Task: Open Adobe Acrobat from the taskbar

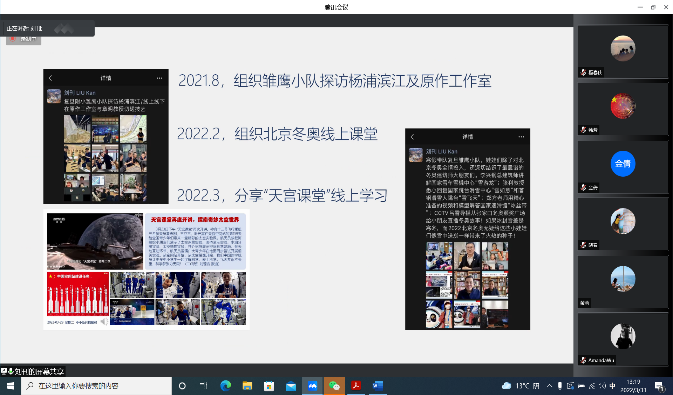Action: tap(356, 386)
